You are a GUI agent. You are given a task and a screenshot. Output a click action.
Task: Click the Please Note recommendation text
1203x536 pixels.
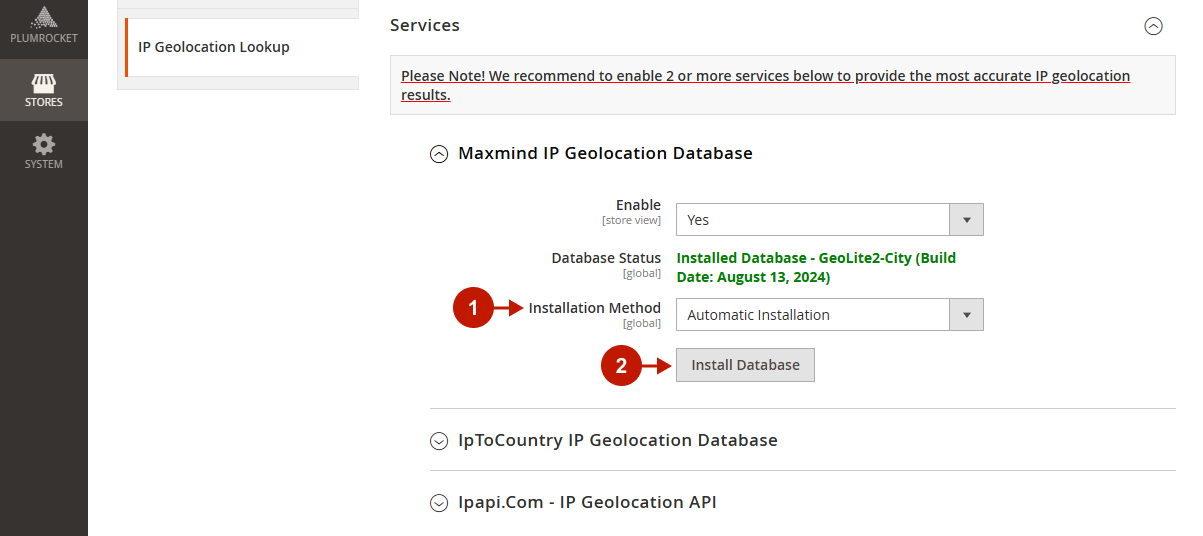765,85
